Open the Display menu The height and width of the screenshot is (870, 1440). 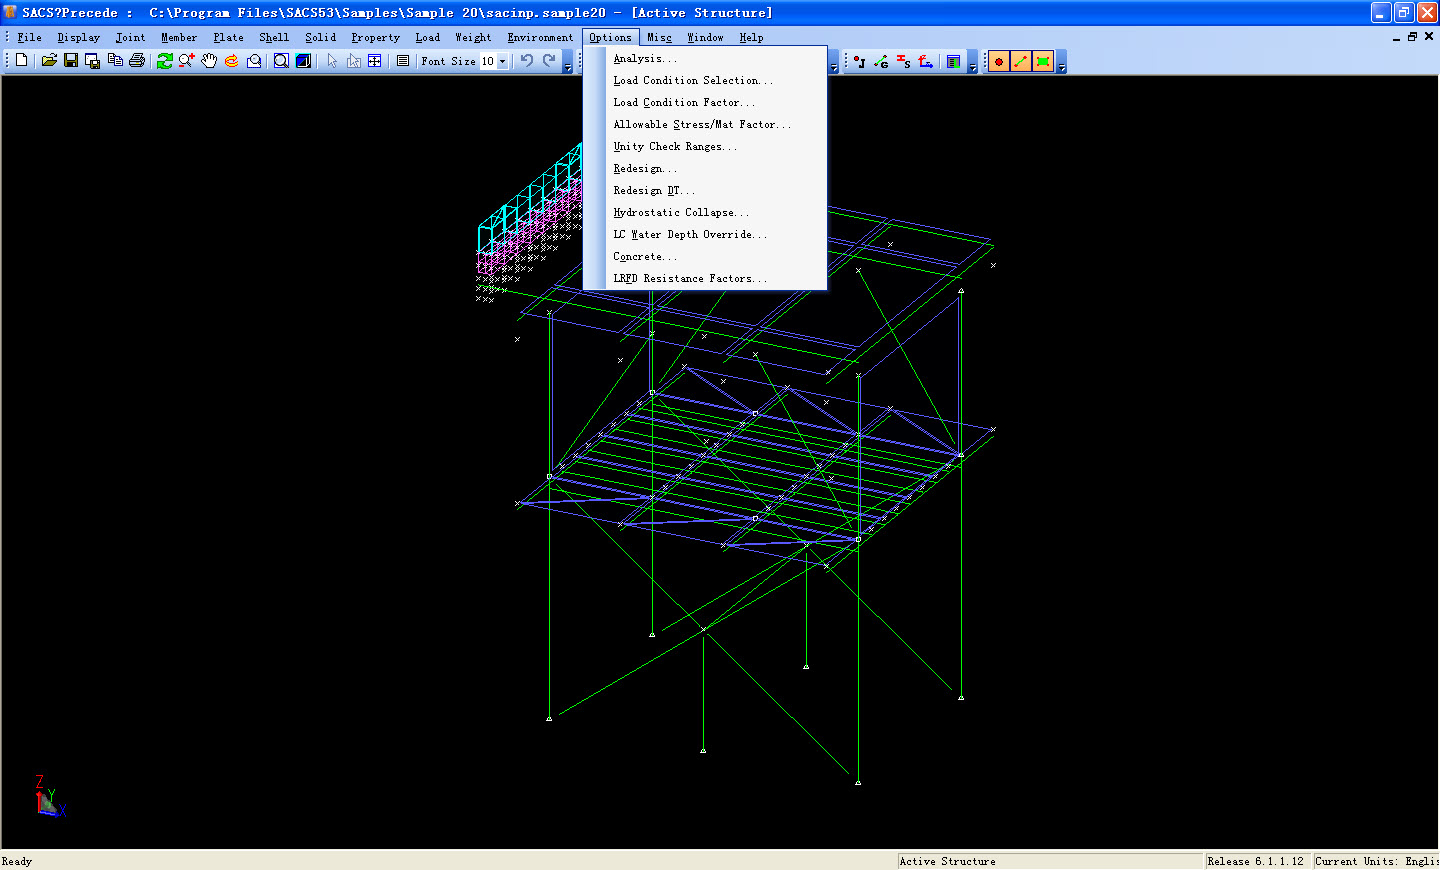point(78,37)
